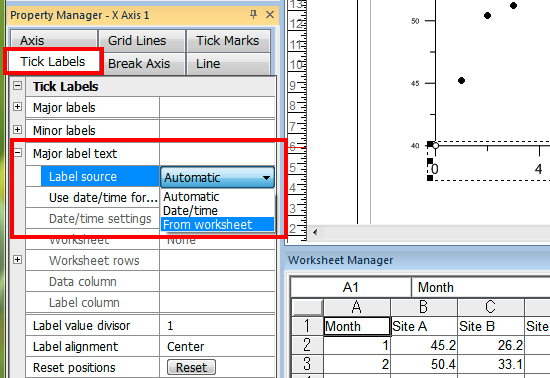The height and width of the screenshot is (378, 550).
Task: Select the Tick Labels tab
Action: 53,62
